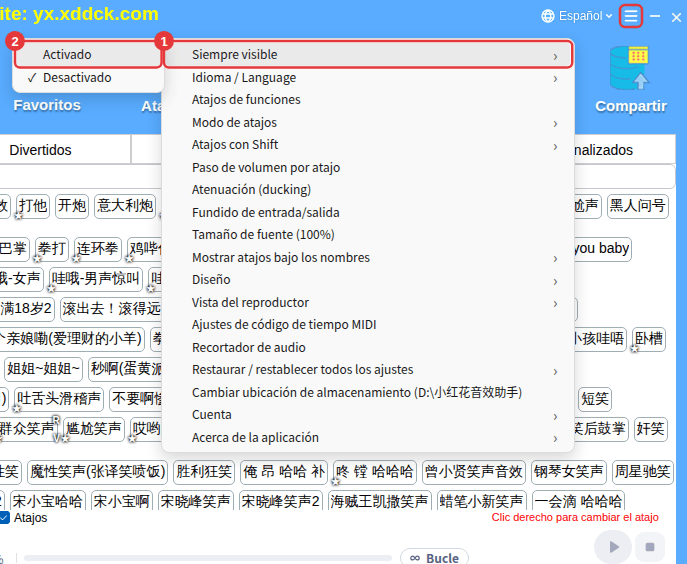Screen dimensions: 687x564
Task: Play the 魔性笑声(张译笑喷饭) sound button
Action: (98, 472)
